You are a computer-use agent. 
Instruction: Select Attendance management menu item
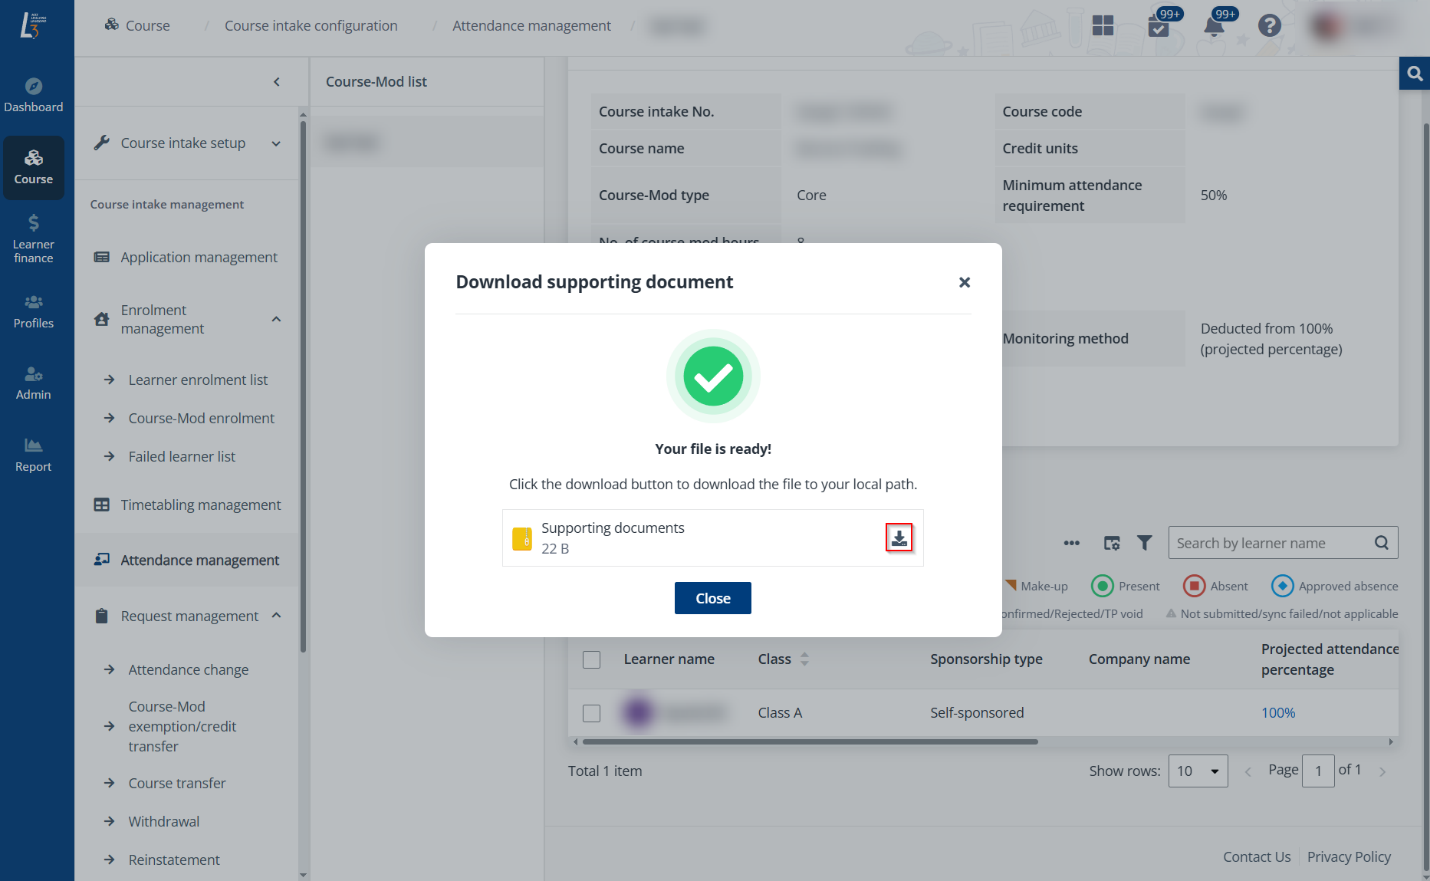pyautogui.click(x=199, y=560)
